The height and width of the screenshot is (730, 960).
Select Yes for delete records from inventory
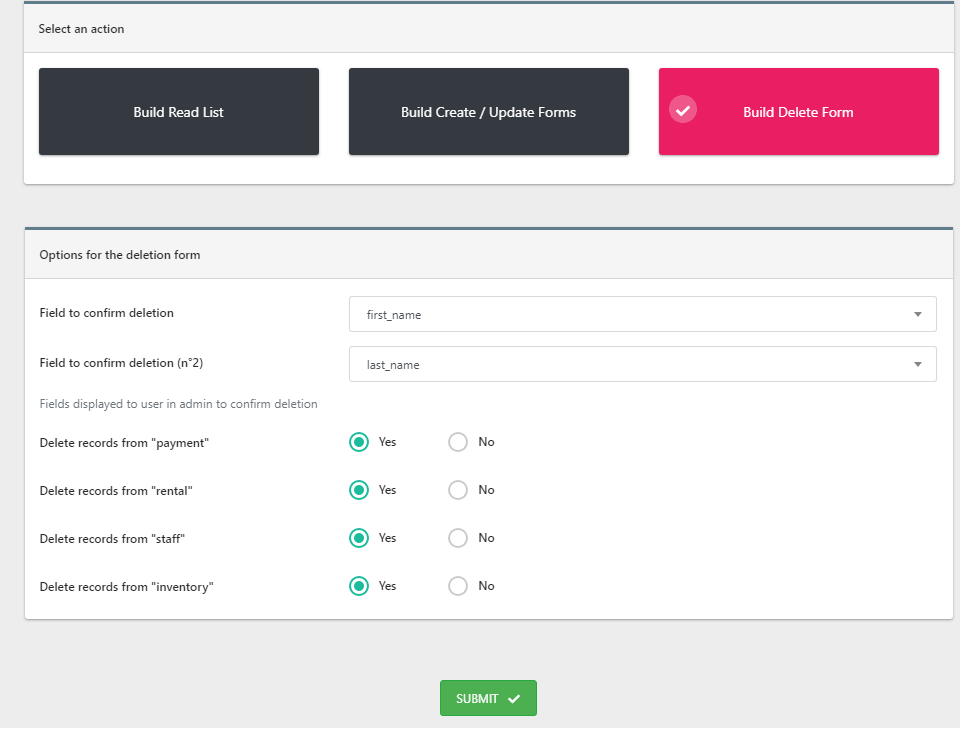(x=359, y=586)
